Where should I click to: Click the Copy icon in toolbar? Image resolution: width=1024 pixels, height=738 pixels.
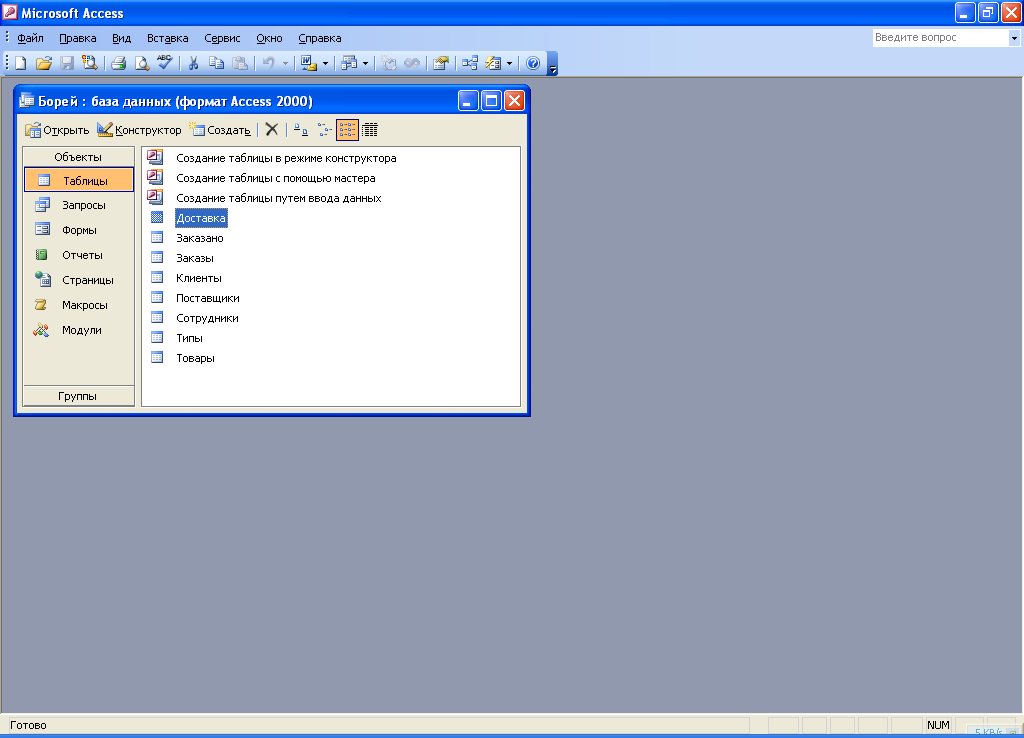pos(216,63)
